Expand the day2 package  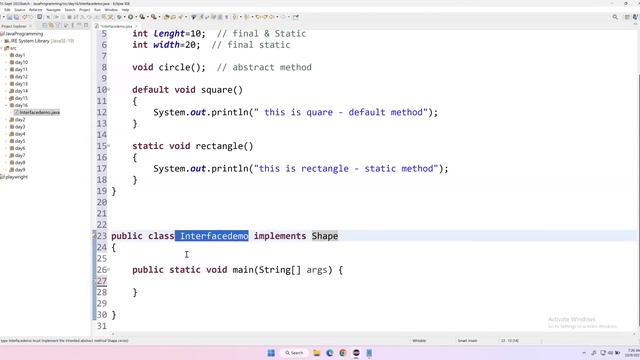click(6, 120)
